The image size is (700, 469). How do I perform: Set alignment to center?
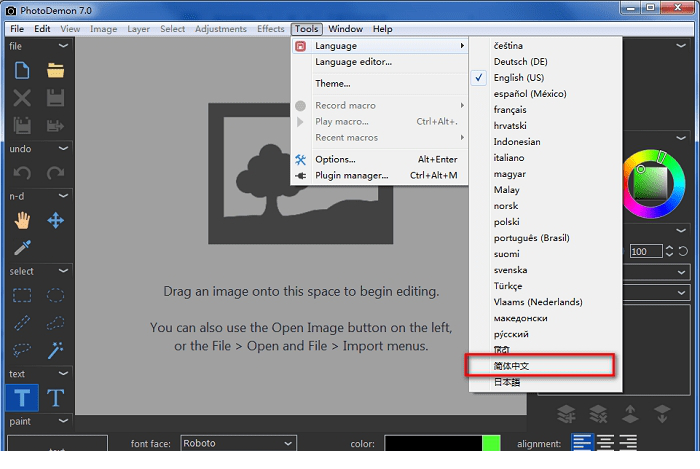point(605,442)
